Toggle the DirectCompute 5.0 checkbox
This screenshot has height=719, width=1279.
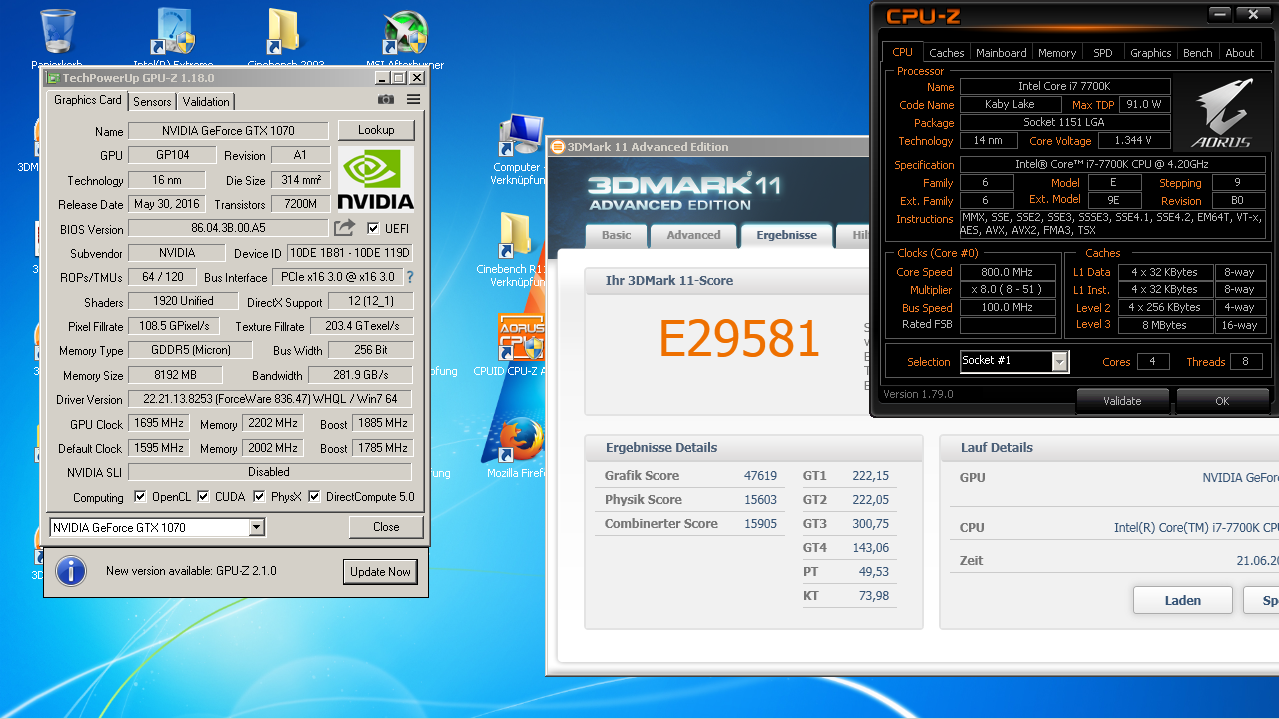(314, 497)
